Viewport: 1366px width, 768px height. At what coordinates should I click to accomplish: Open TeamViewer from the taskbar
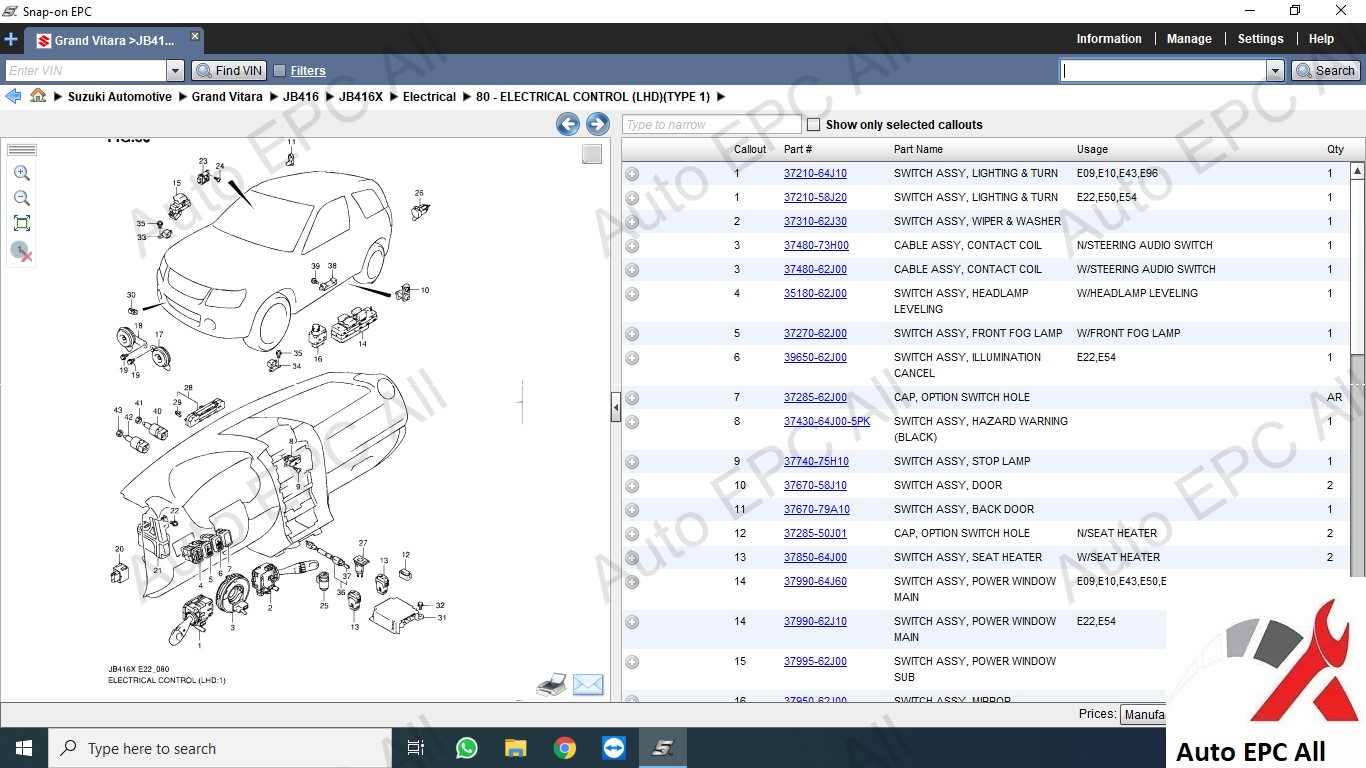613,748
